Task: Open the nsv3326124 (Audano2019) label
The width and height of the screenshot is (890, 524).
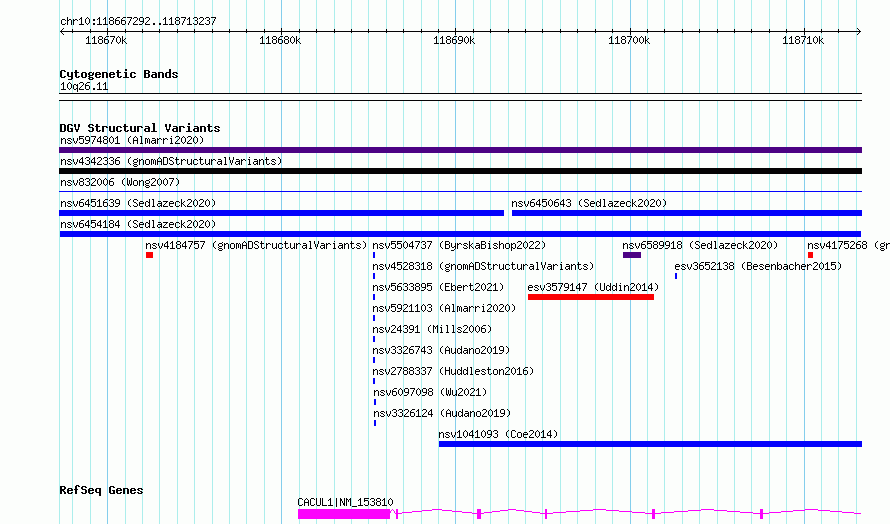Action: [x=442, y=413]
